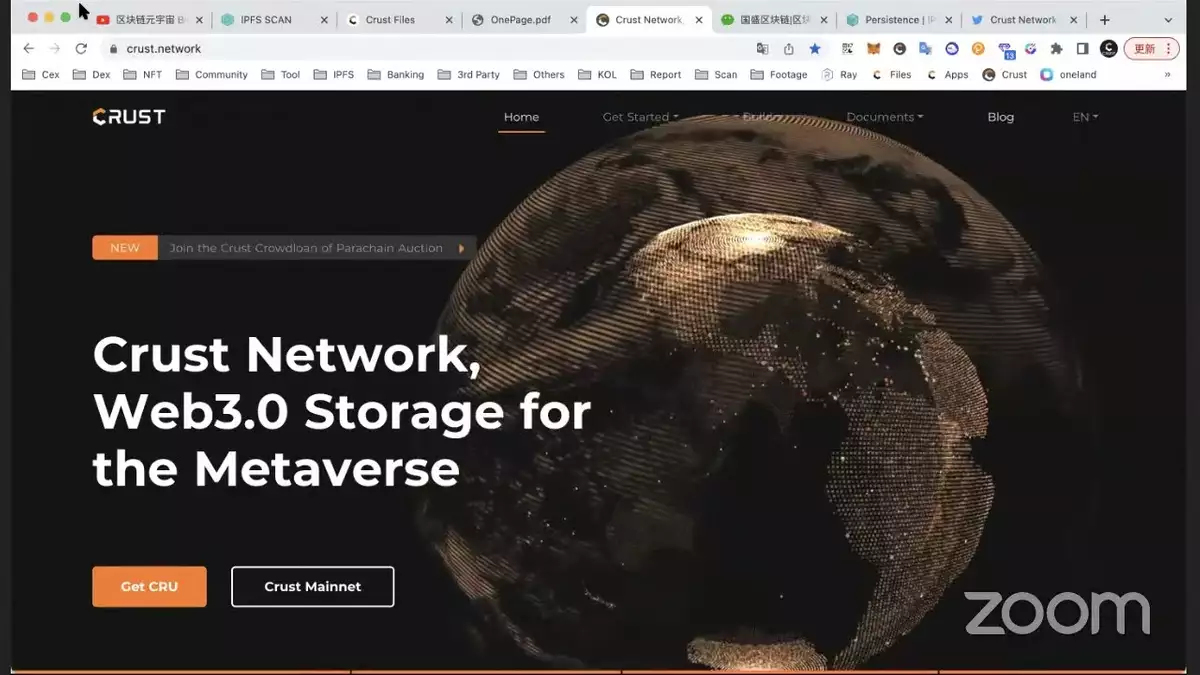Open the Apps bookmark
1200x675 pixels.
948,75
